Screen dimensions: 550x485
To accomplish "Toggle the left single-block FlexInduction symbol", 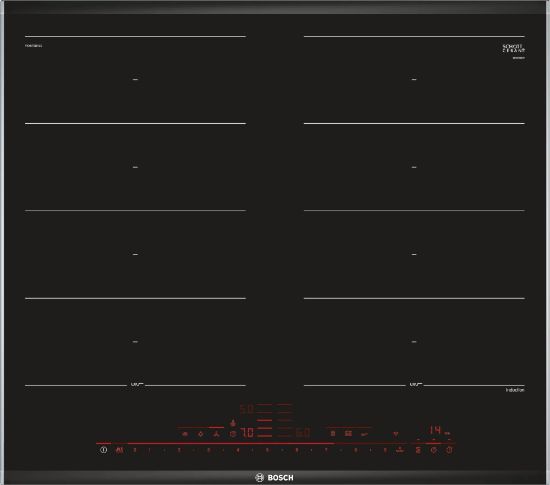I will click(x=333, y=434).
